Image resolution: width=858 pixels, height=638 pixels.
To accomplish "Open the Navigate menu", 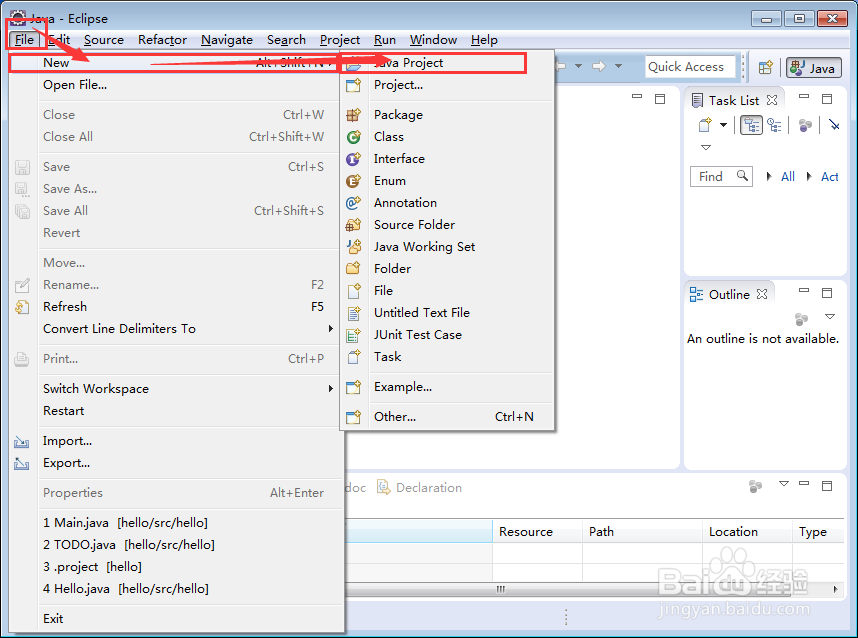I will coord(227,40).
